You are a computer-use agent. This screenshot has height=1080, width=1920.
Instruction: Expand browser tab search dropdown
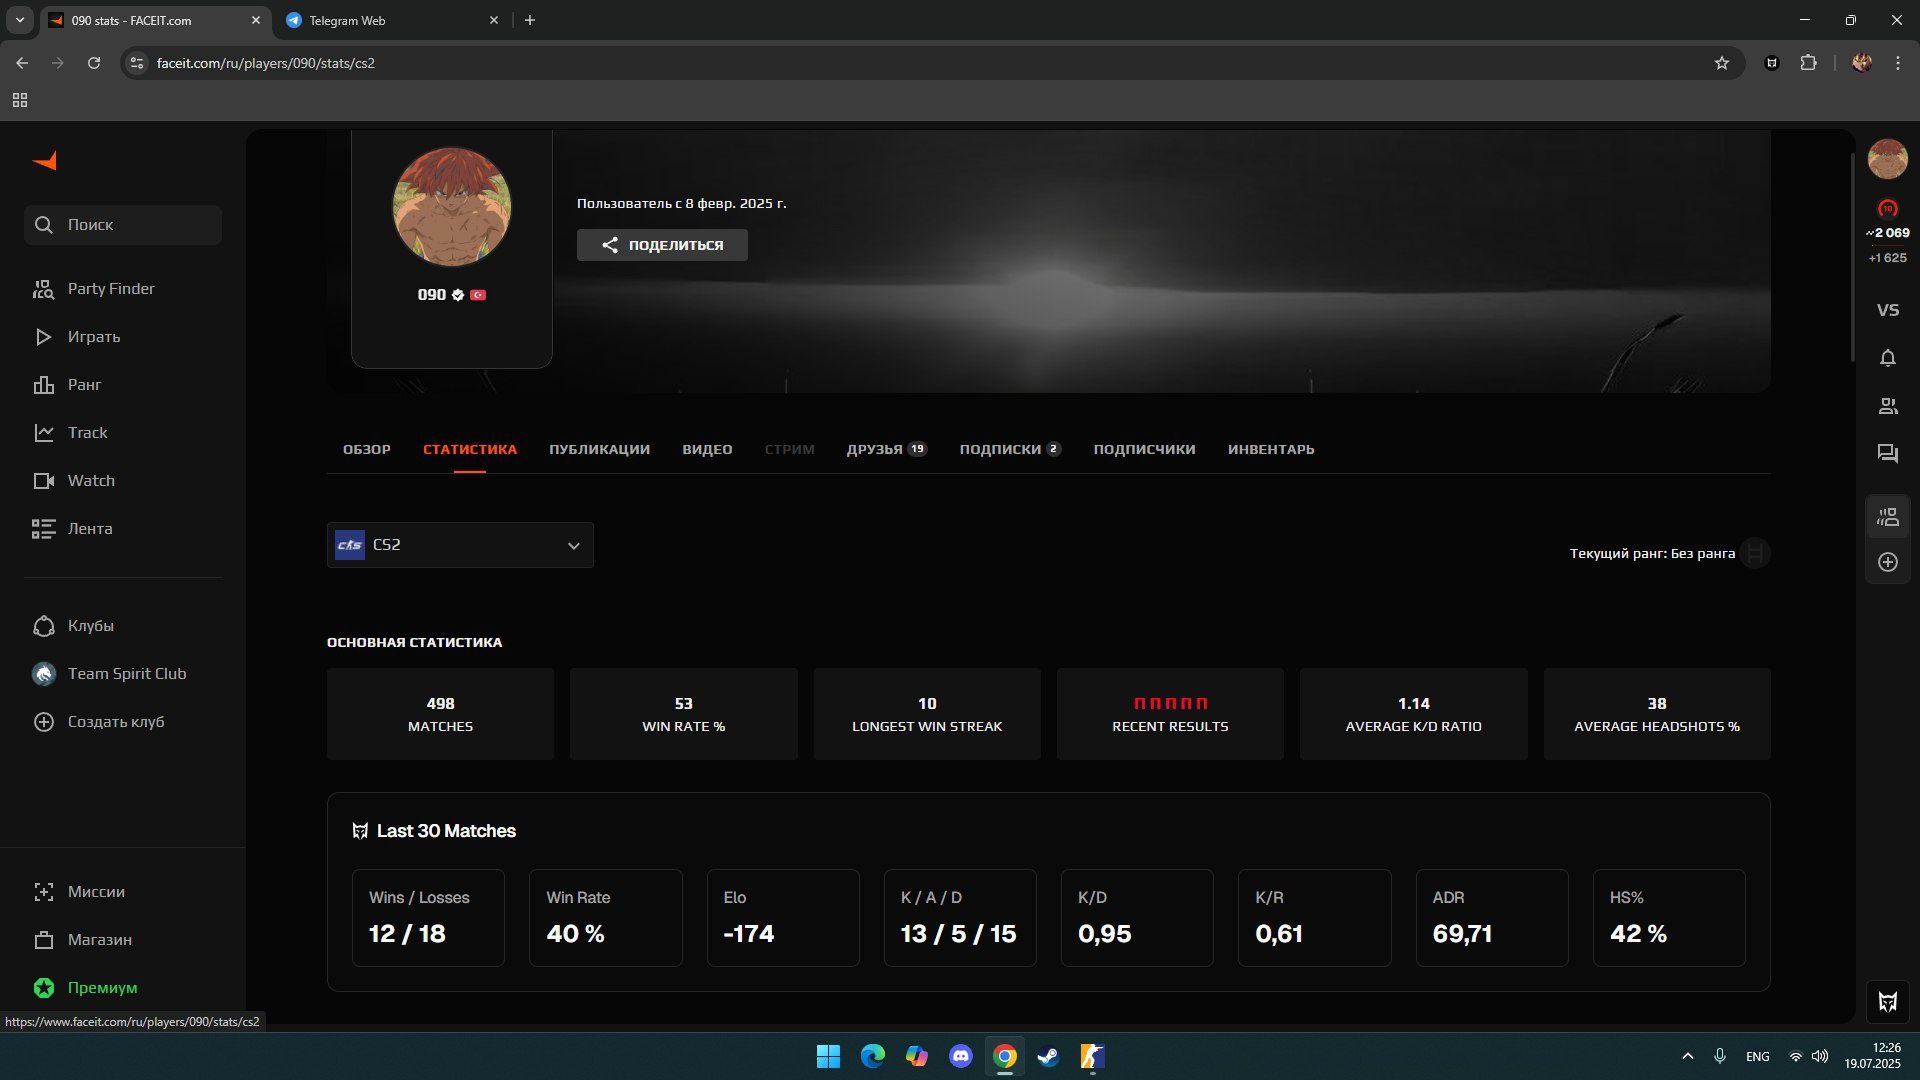pos(19,20)
